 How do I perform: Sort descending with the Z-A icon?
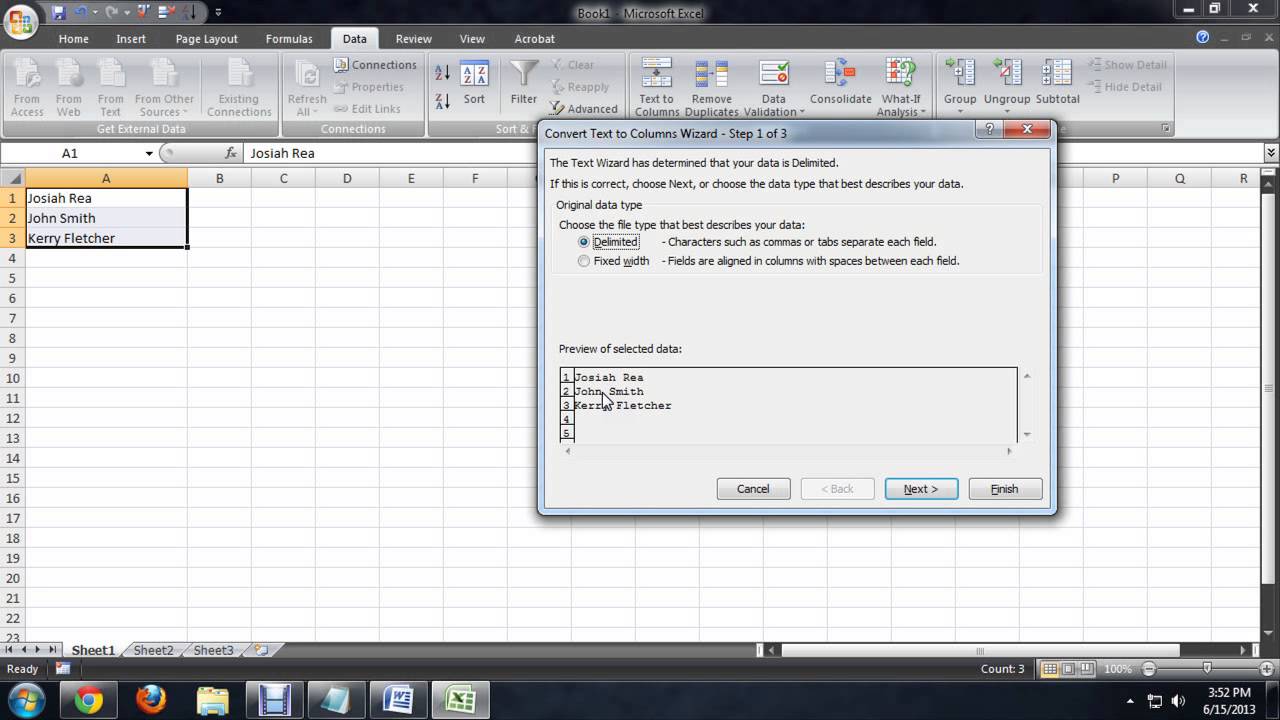tap(443, 101)
